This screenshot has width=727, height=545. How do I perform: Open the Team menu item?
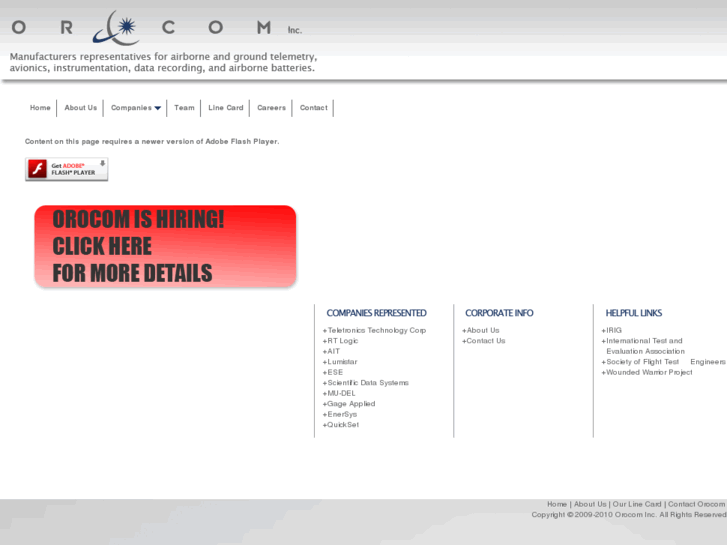point(185,108)
